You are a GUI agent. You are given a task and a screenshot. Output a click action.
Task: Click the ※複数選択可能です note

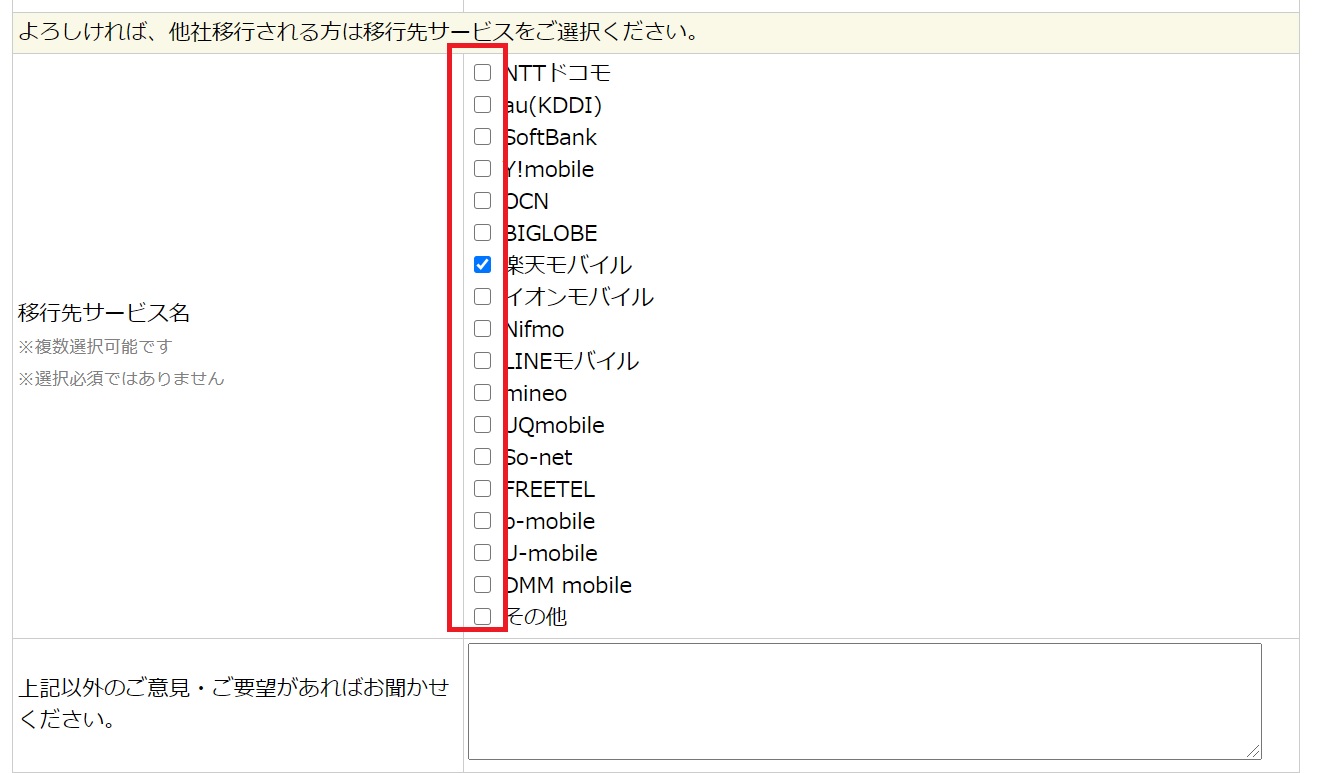95,347
